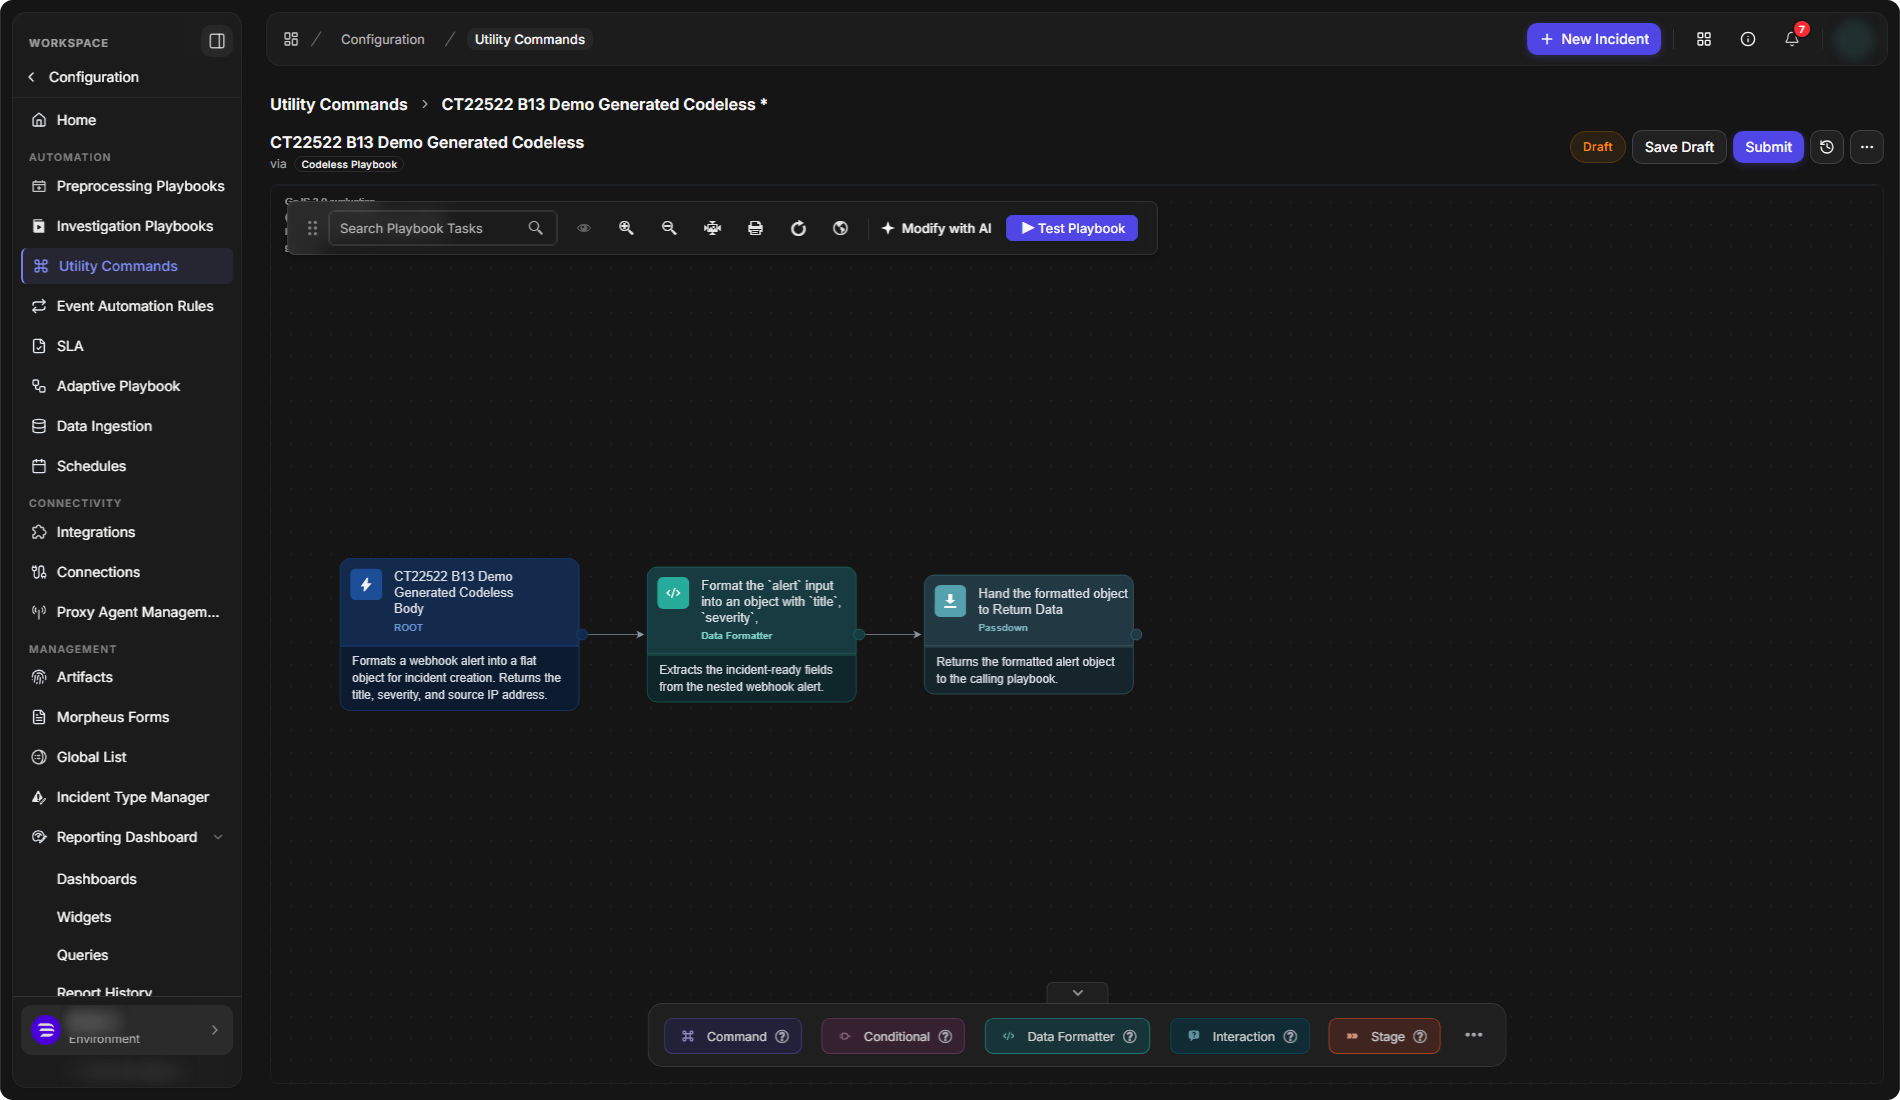Toggle the eye visibility icon in toolbar
This screenshot has height=1100, width=1900.
[x=584, y=228]
